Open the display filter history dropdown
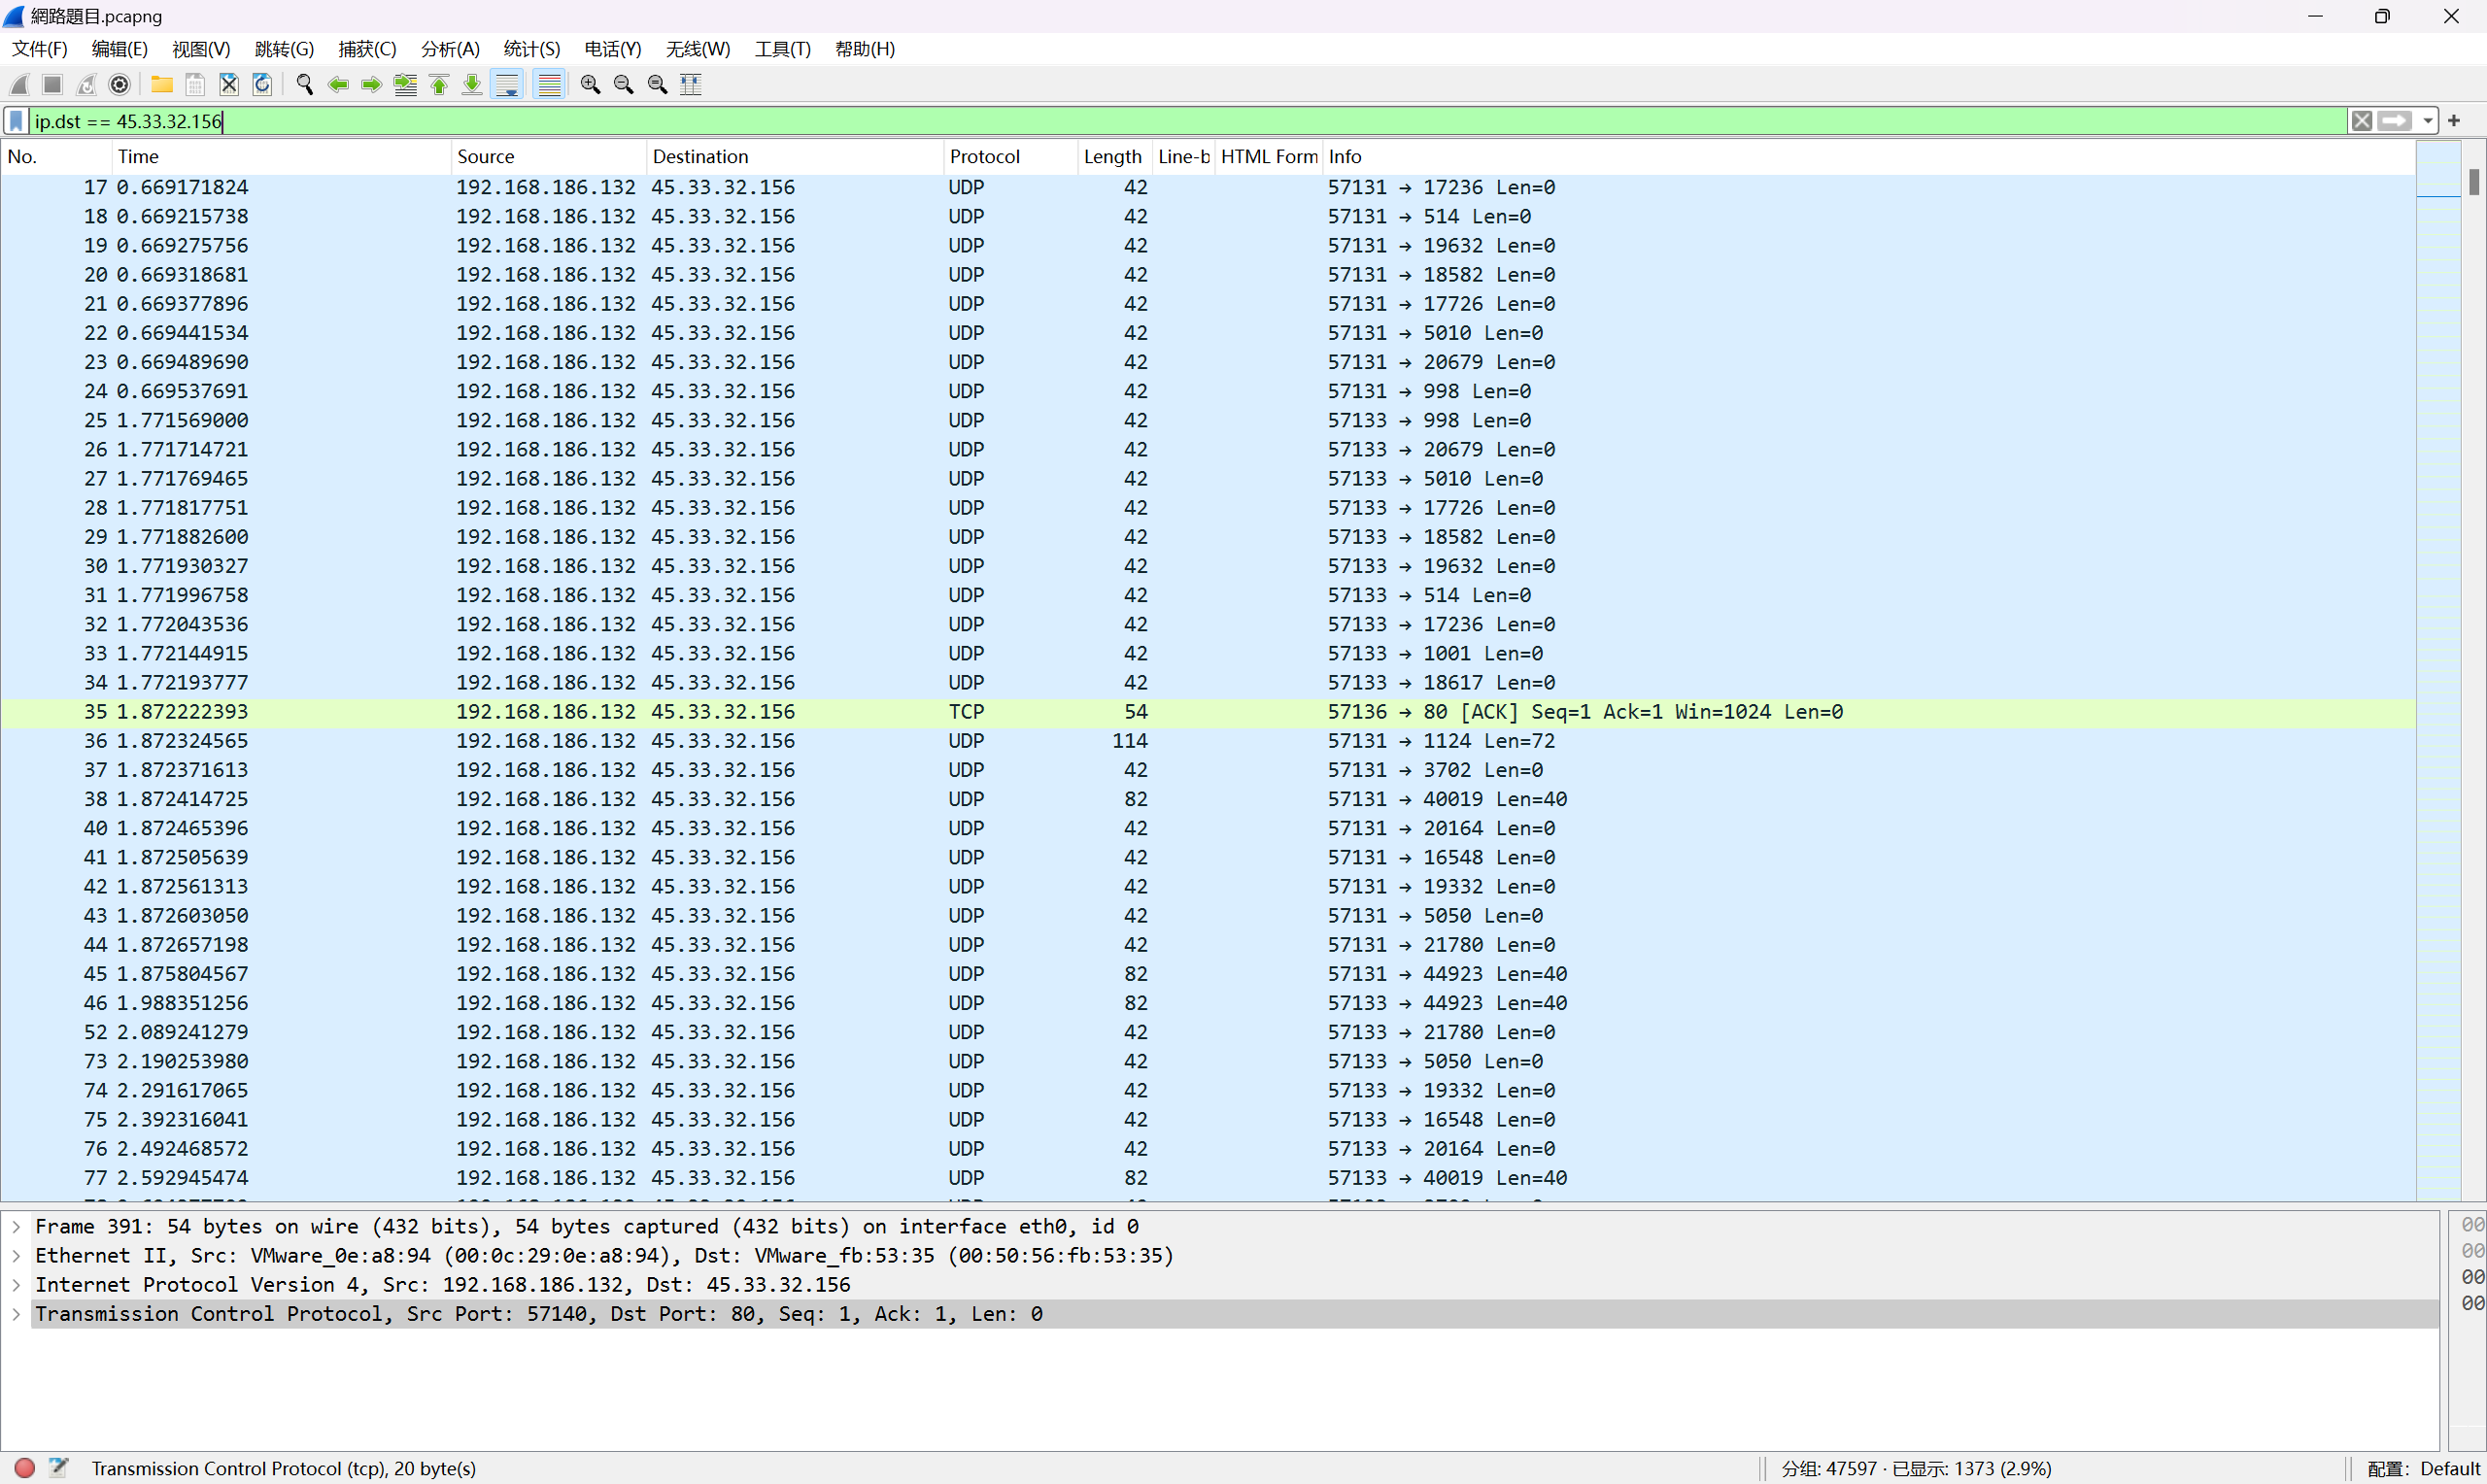This screenshot has width=2487, height=1484. point(2428,121)
